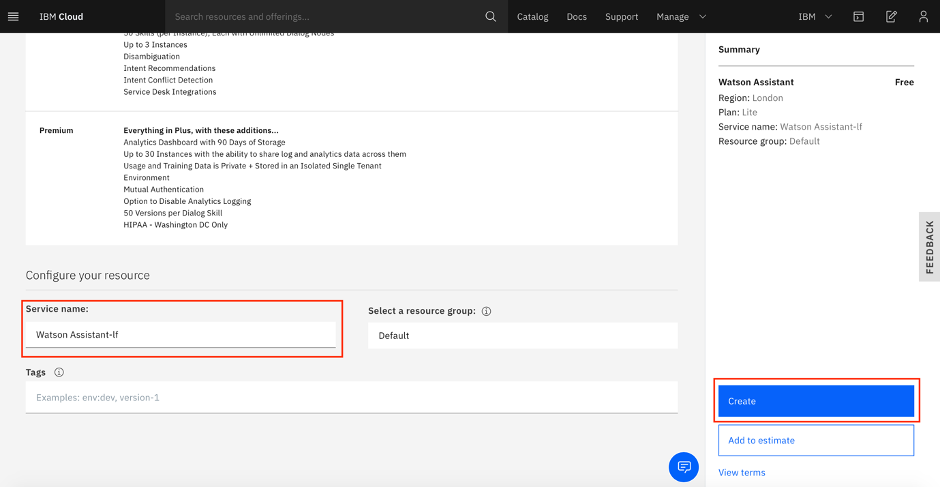Click 'Mutual Authentication' feature text
Image resolution: width=941 pixels, height=487 pixels.
163,189
